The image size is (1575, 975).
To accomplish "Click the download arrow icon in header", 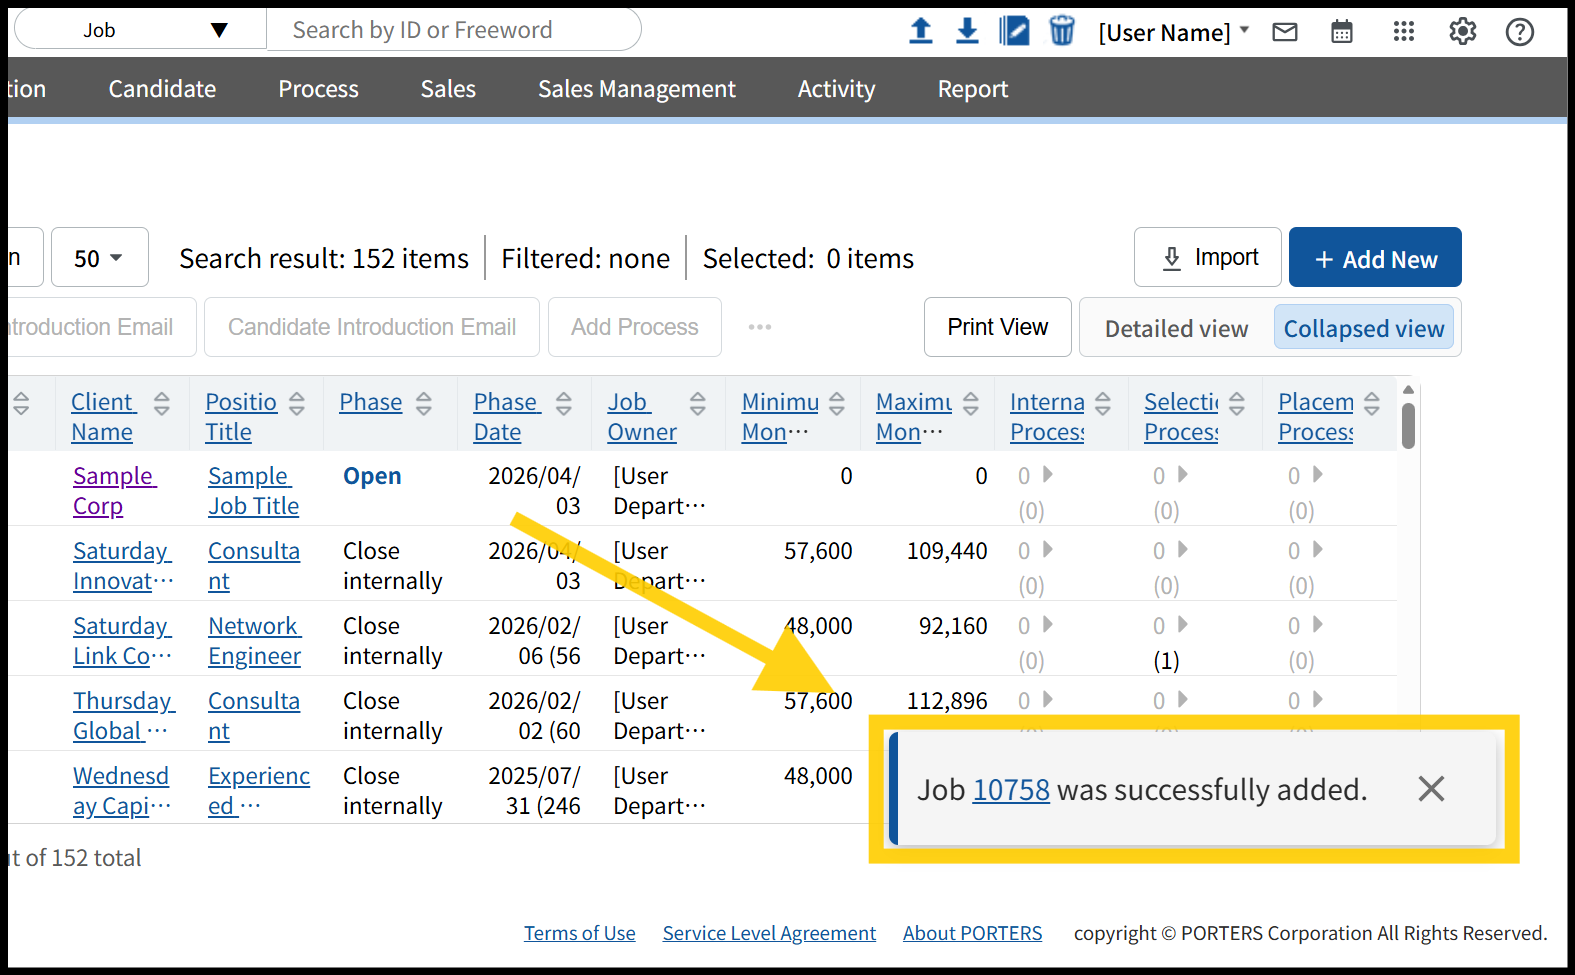I will click(966, 31).
